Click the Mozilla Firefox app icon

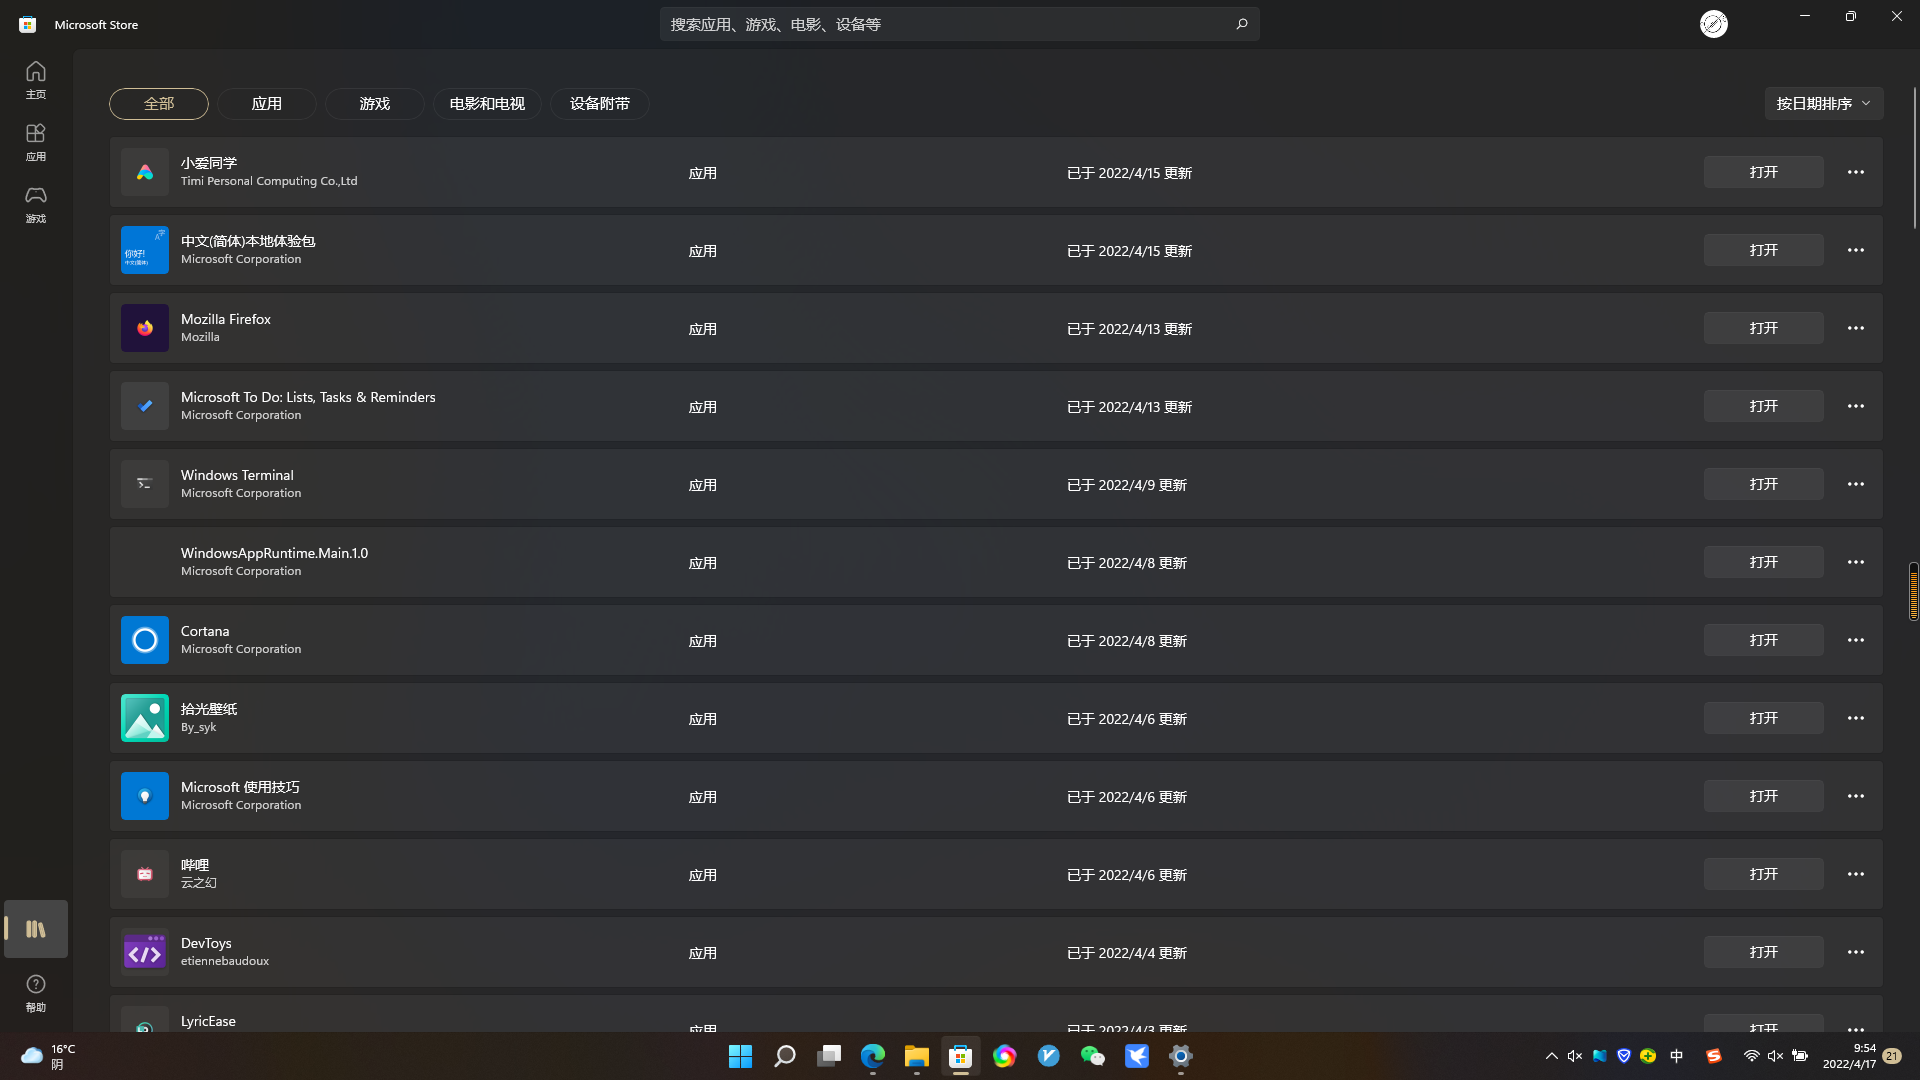tap(145, 328)
